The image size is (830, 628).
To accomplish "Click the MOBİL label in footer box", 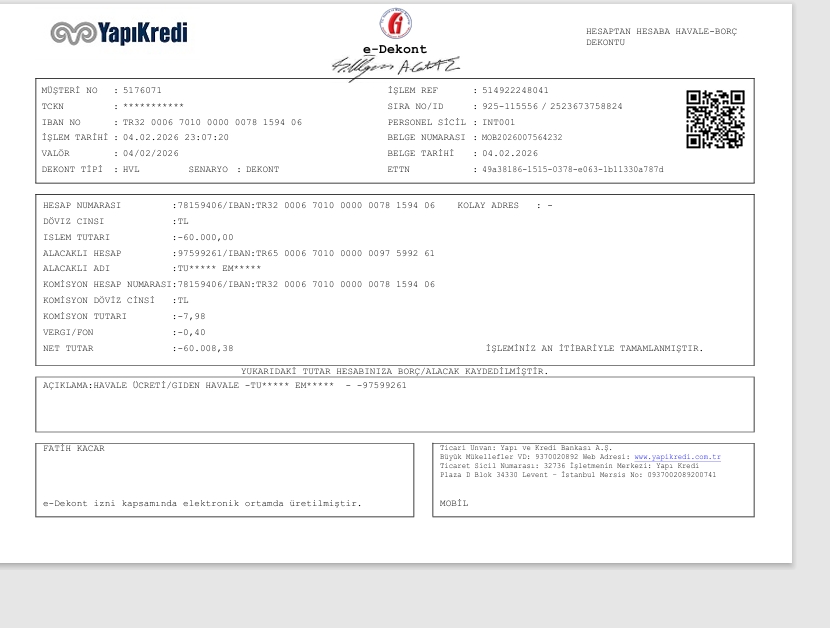I will (454, 504).
